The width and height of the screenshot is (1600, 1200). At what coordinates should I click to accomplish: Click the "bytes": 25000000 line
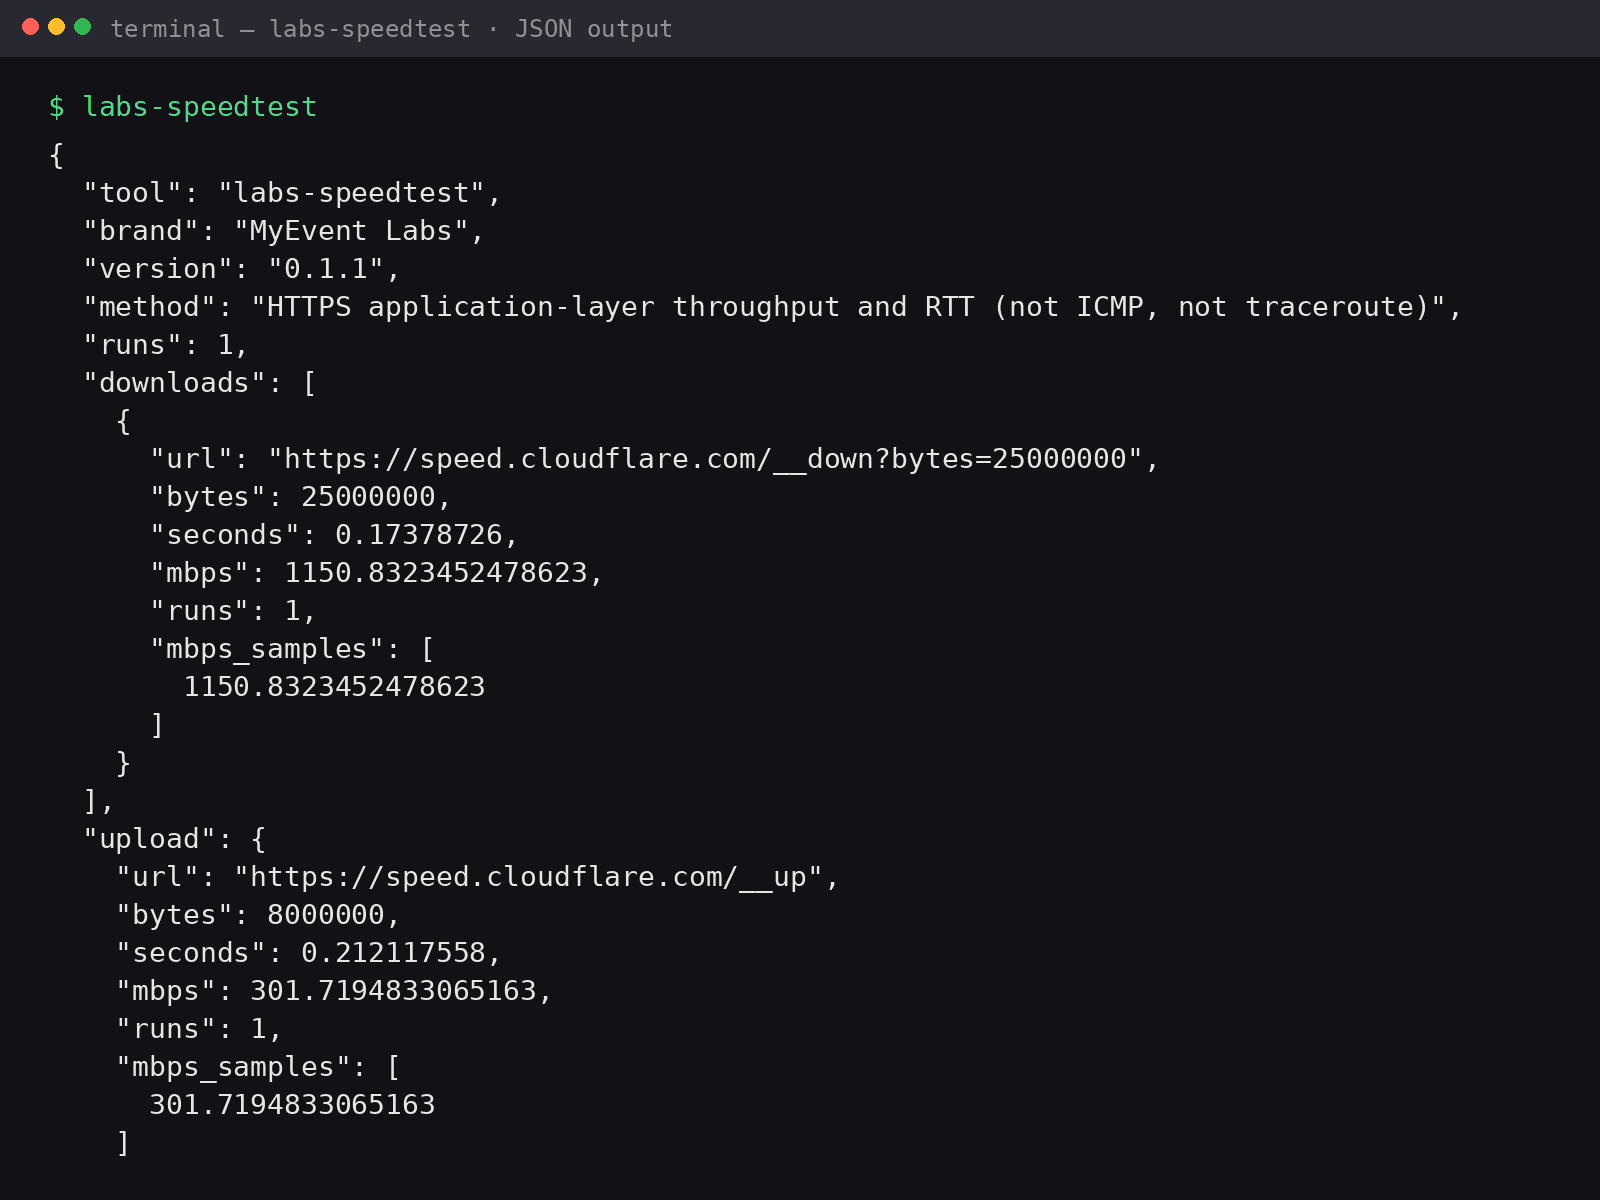(301, 497)
